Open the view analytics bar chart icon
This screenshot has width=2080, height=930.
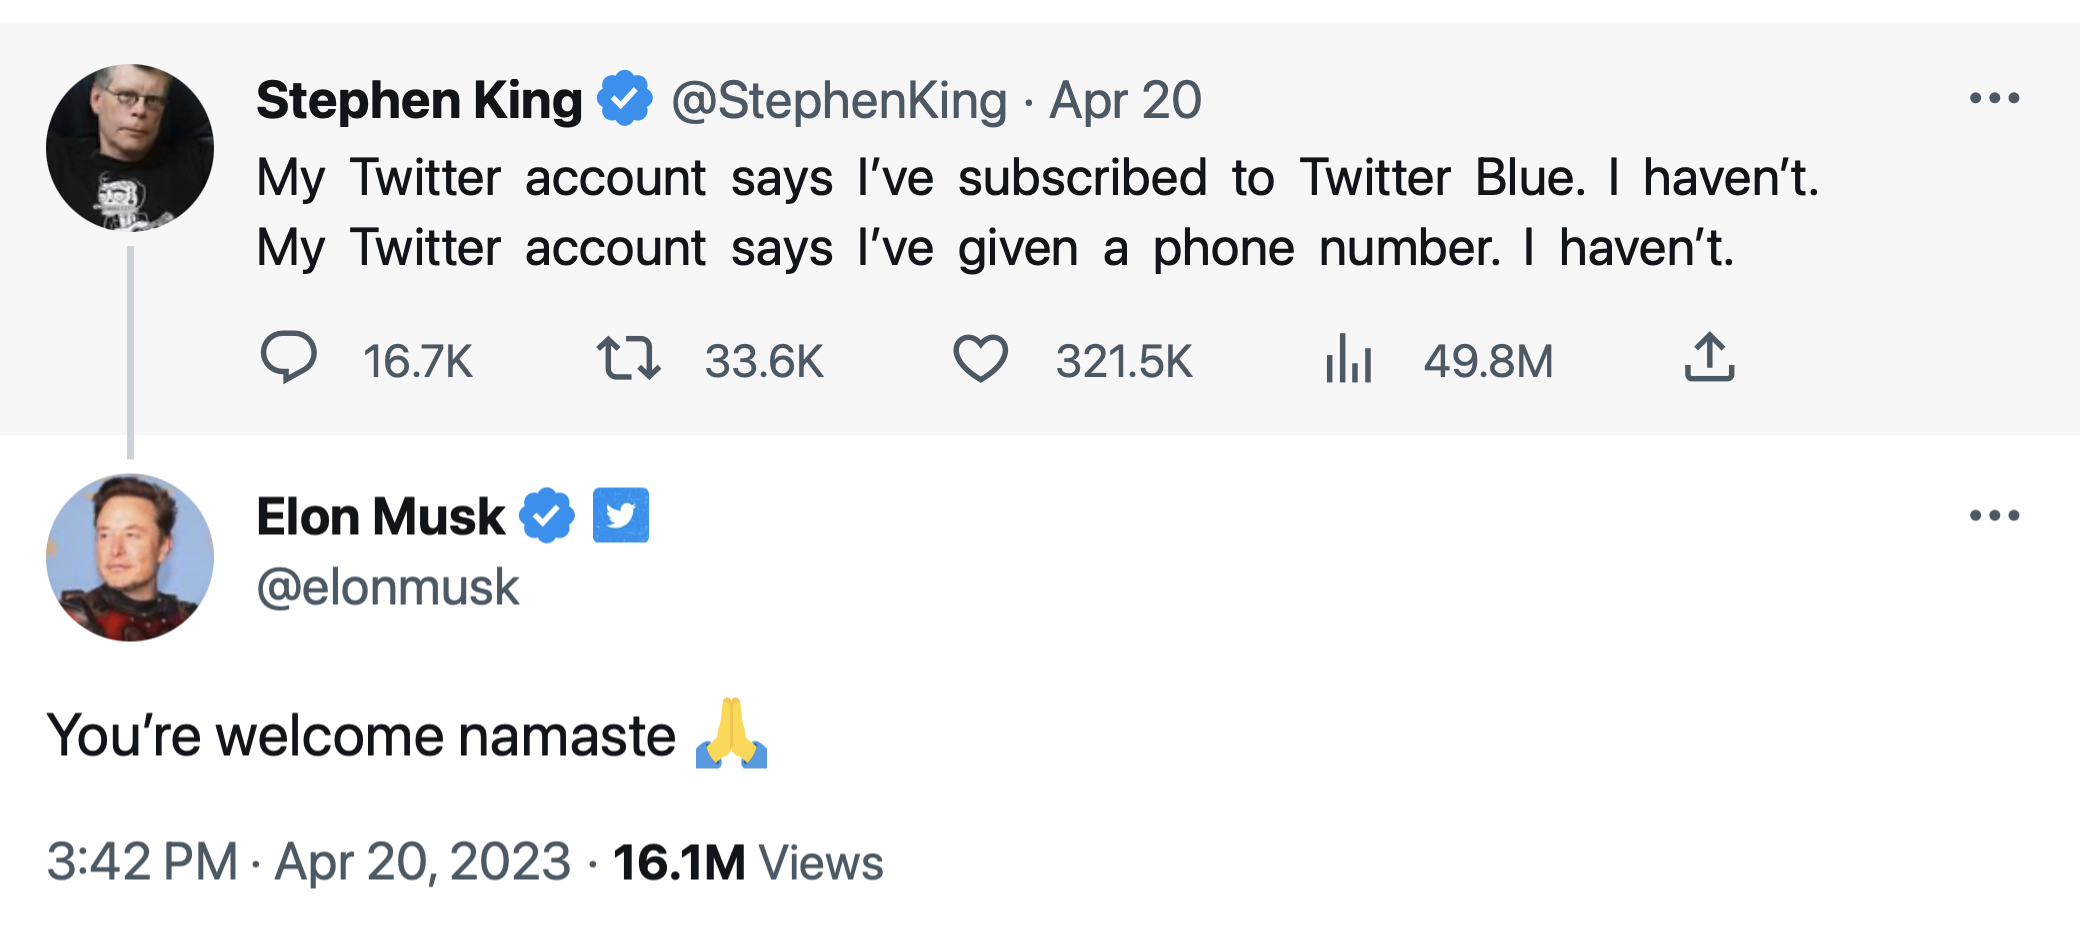tap(1348, 358)
